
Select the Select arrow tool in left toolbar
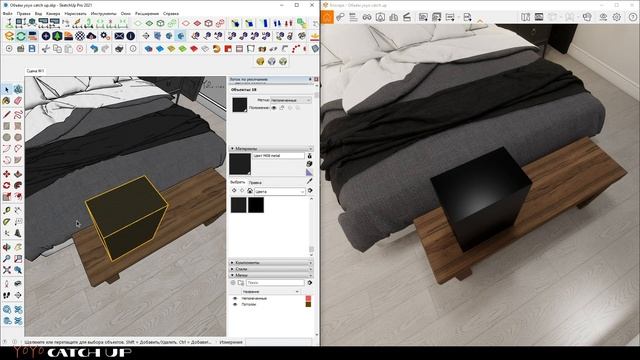[7, 89]
